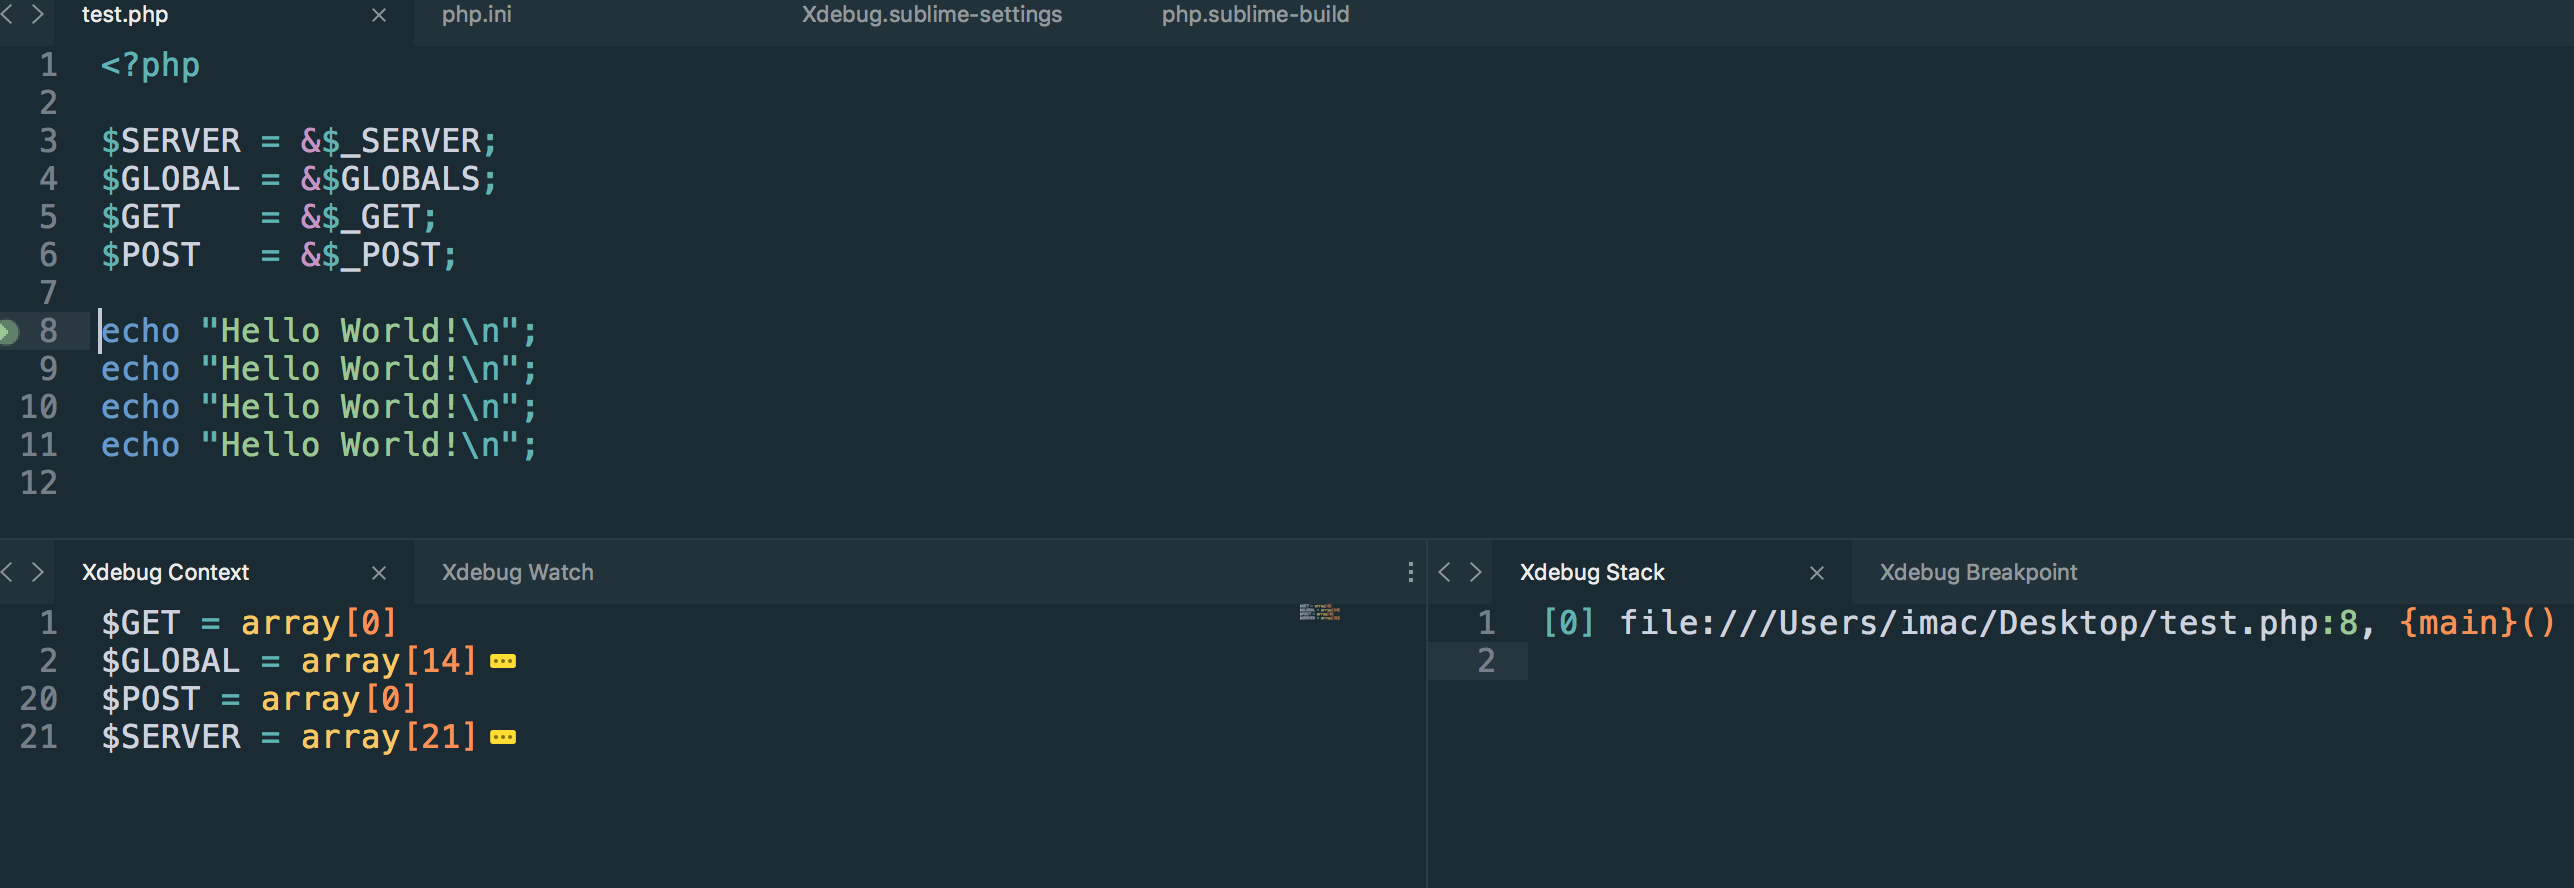Image resolution: width=2574 pixels, height=888 pixels.
Task: Click the echo statement on line 10
Action: 319,407
